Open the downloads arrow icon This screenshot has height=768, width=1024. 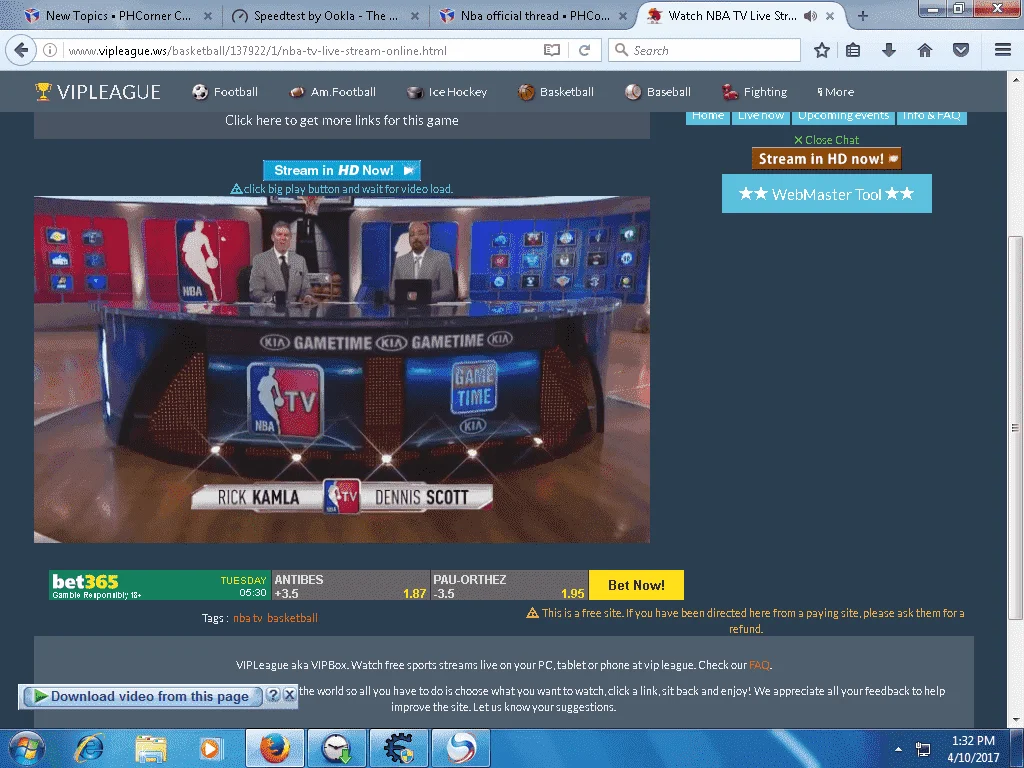tap(889, 50)
